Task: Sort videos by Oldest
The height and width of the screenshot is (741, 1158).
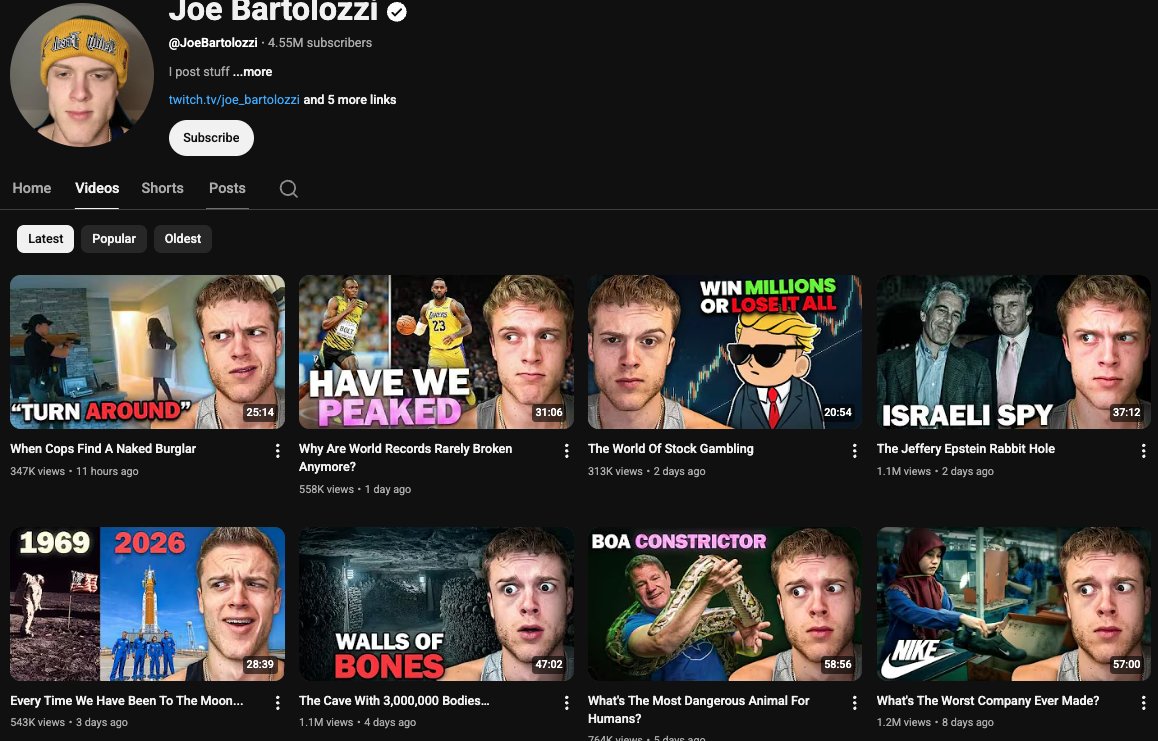Action: click(182, 239)
